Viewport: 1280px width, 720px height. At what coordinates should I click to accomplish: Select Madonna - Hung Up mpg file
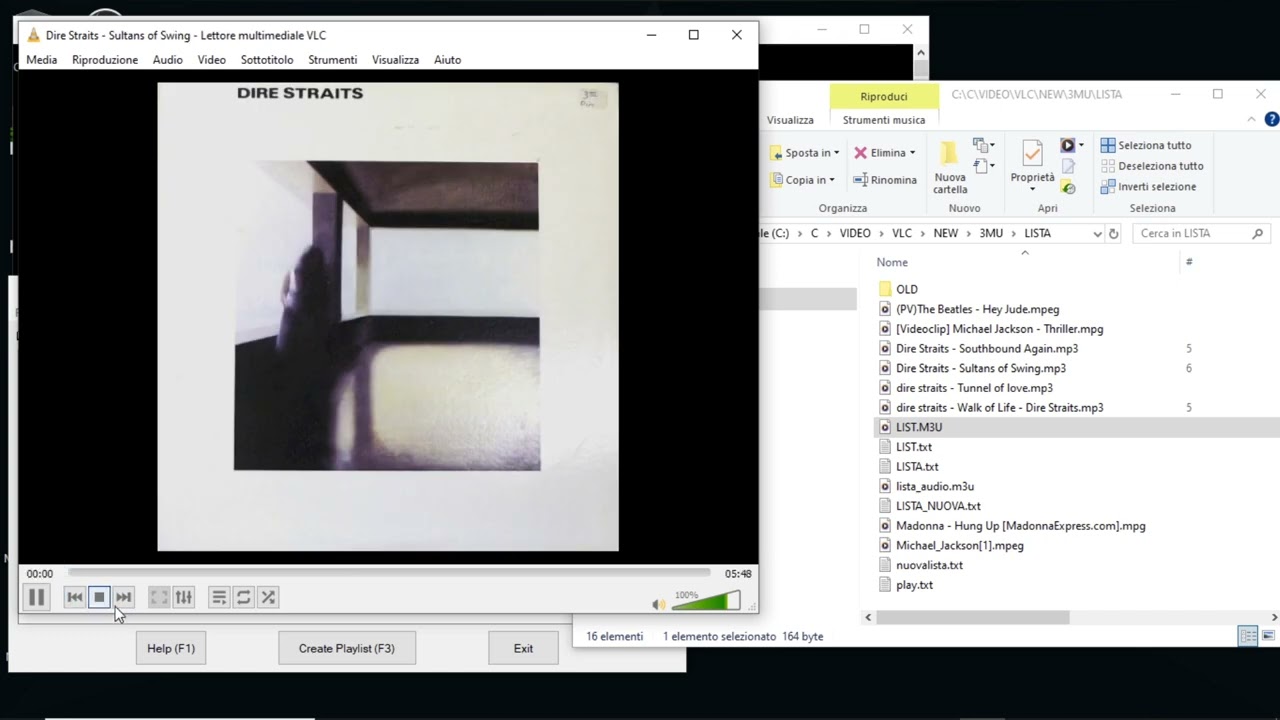[1020, 526]
